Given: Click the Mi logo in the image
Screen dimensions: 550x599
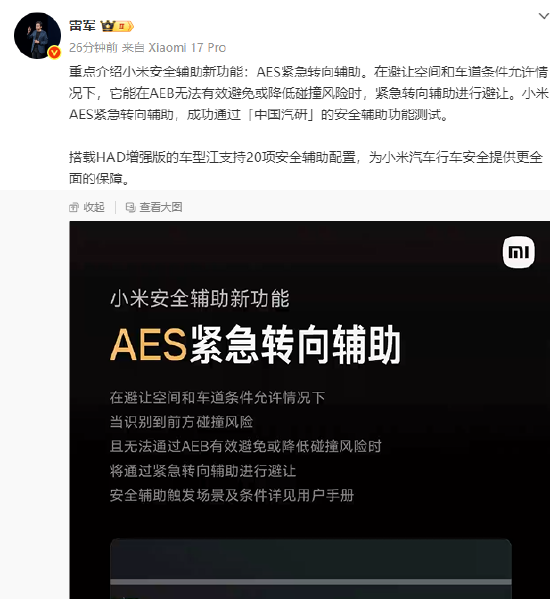Looking at the screenshot, I should coord(519,252).
